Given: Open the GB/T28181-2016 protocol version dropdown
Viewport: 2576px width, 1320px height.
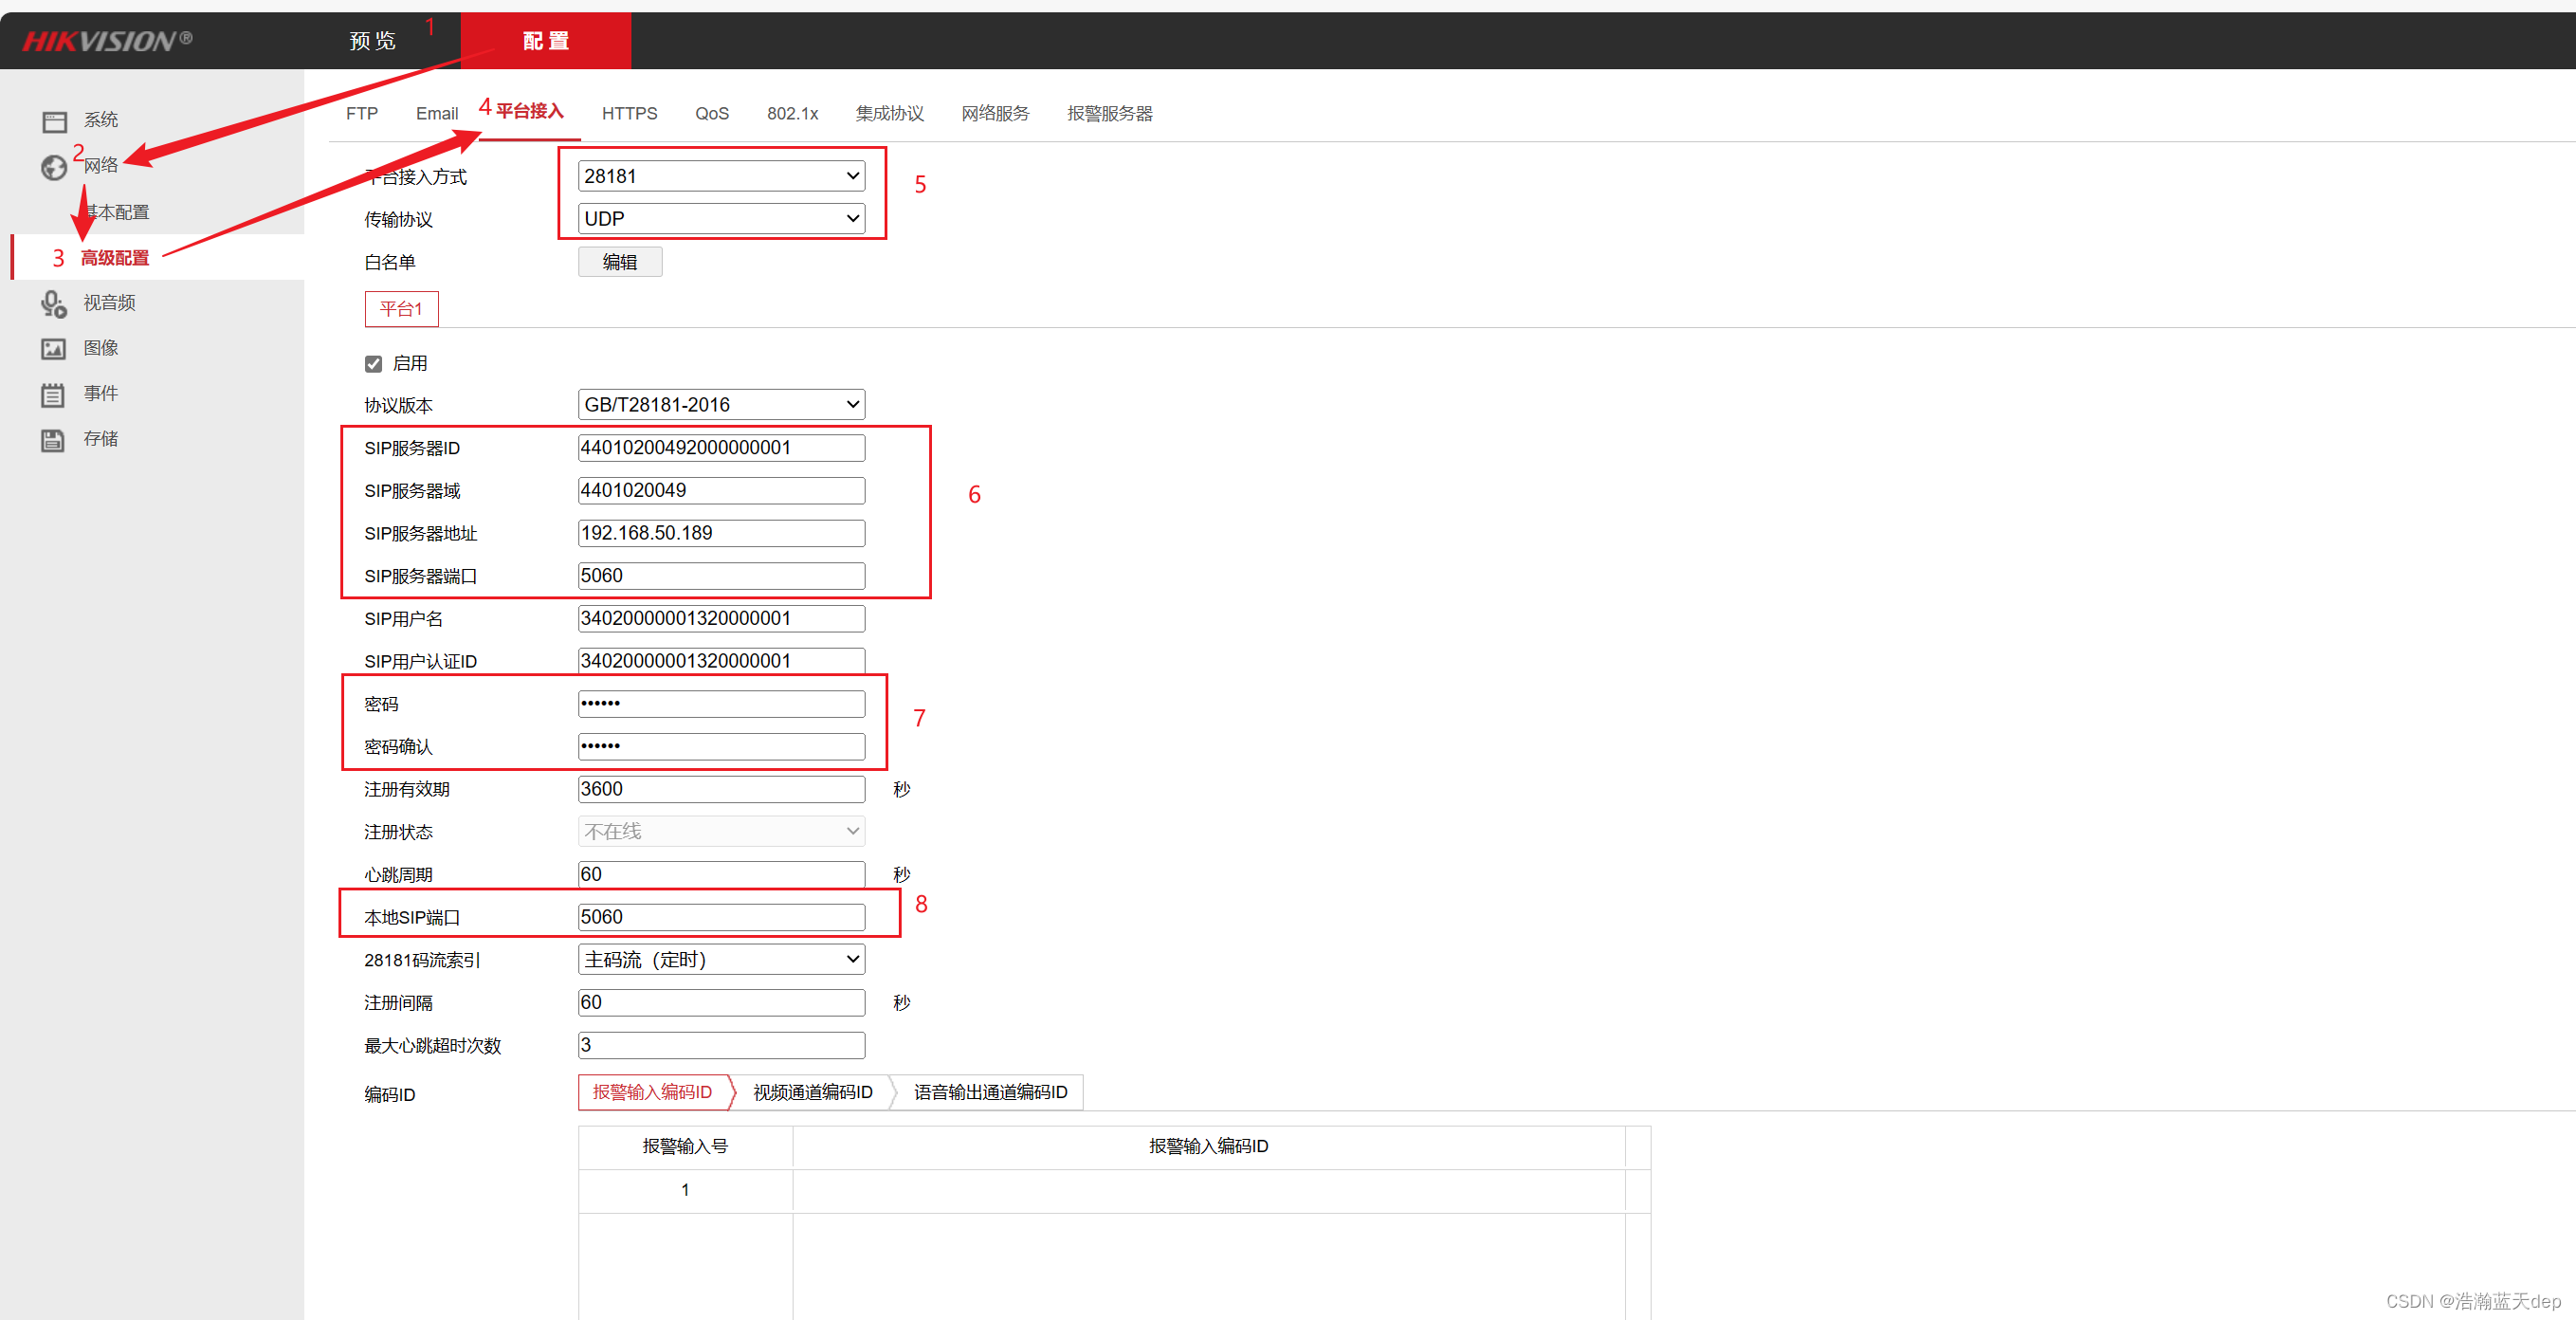Looking at the screenshot, I should [721, 405].
